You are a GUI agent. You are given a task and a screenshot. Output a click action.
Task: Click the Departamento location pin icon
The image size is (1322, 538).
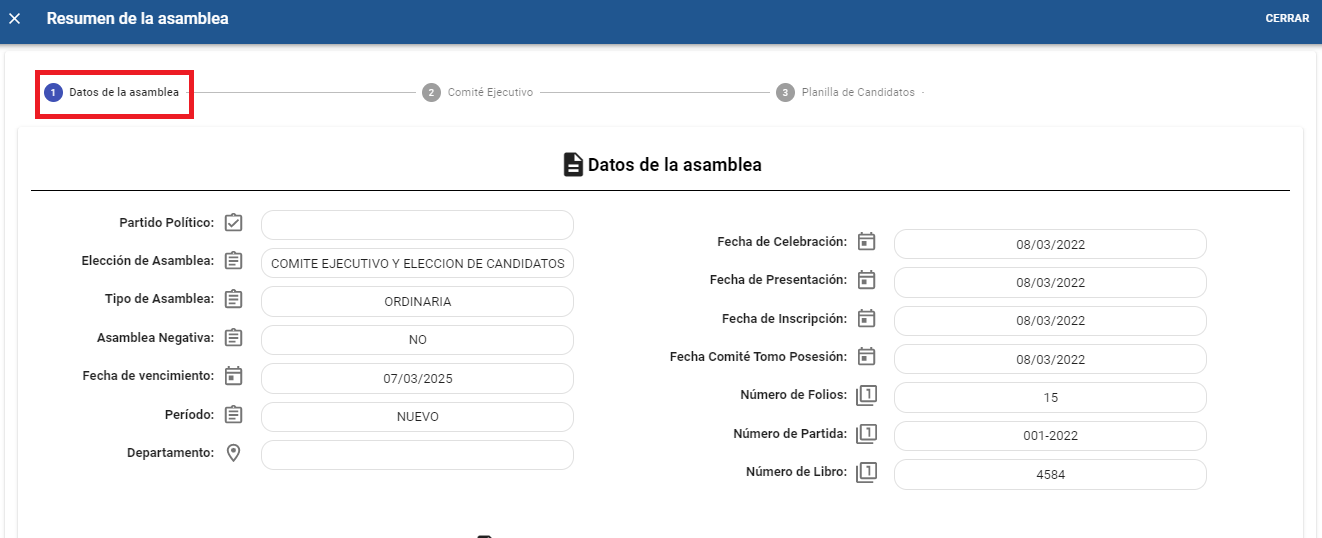pos(233,453)
